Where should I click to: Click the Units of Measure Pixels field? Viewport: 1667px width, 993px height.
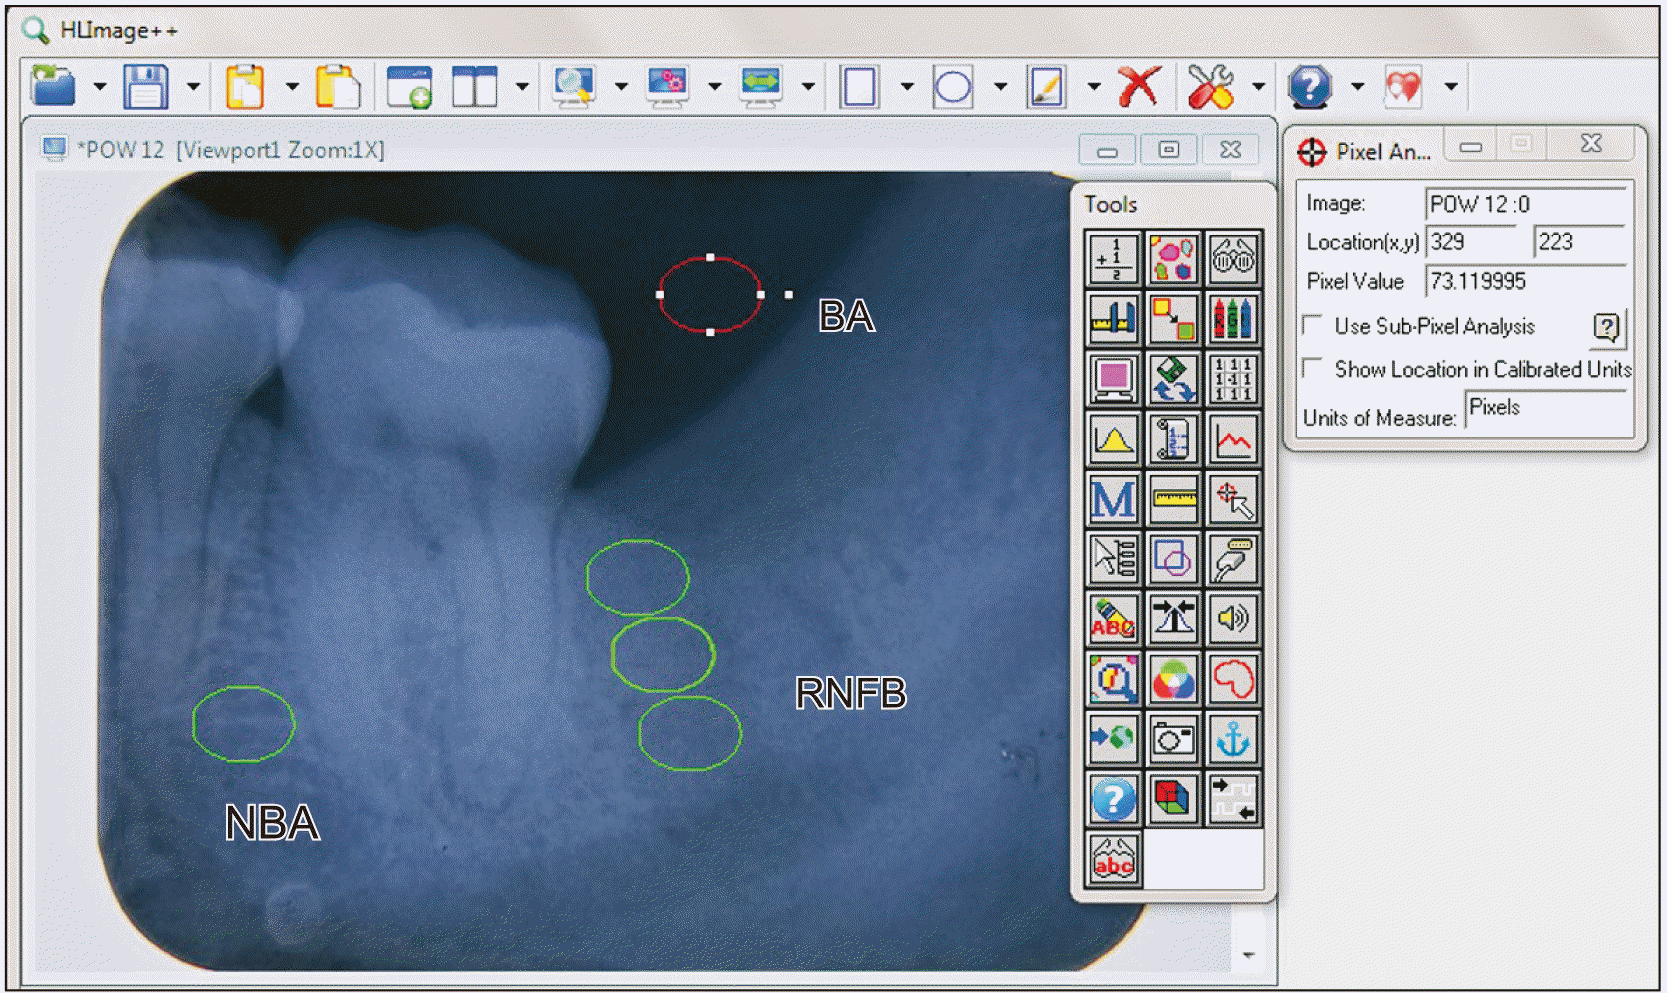coord(1548,408)
